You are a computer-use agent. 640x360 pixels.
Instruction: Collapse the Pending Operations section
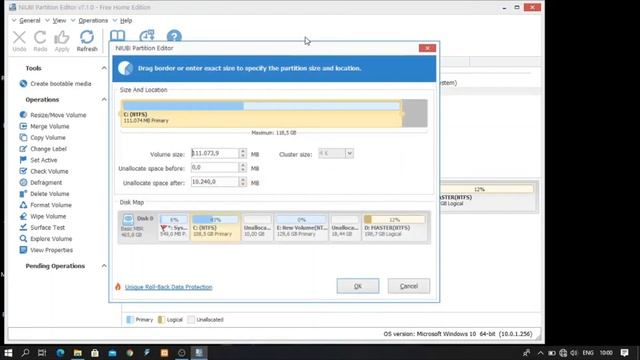[104, 266]
